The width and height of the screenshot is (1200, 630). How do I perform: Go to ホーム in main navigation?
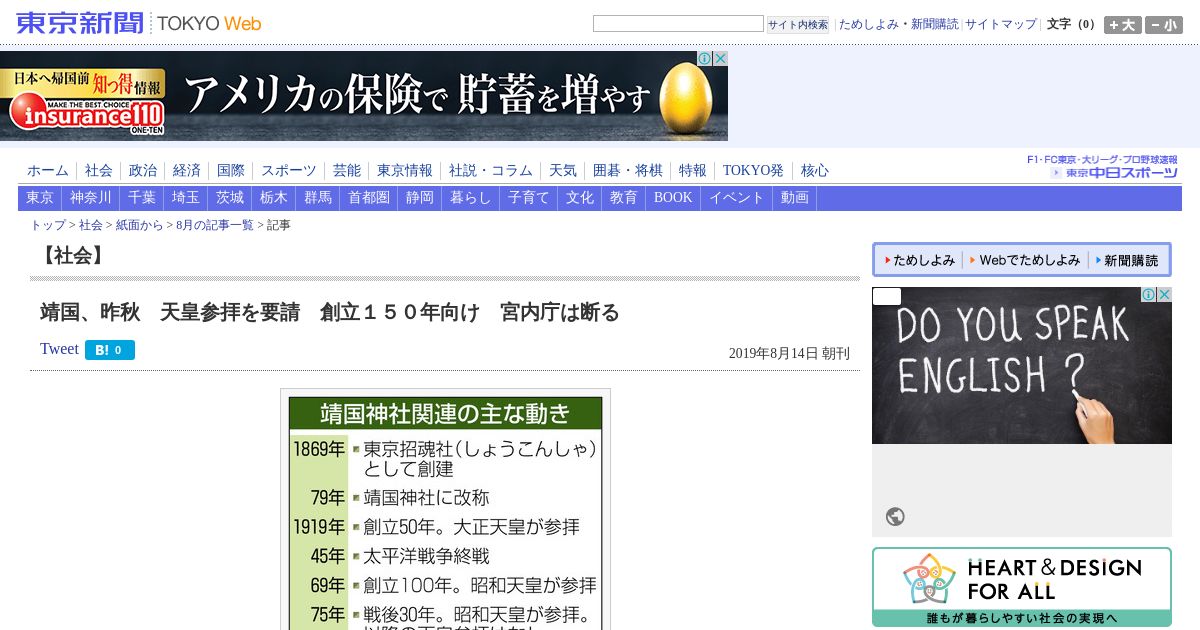pyautogui.click(x=48, y=171)
